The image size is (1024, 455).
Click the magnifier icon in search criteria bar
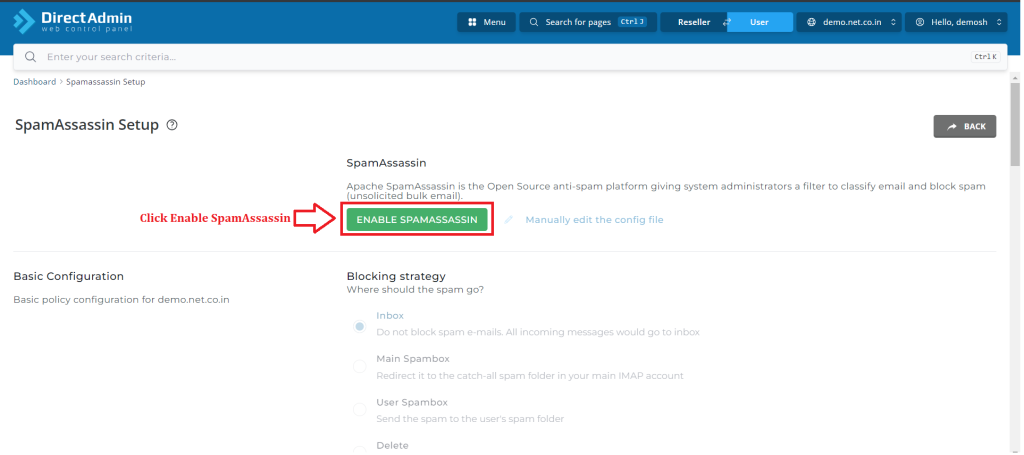pyautogui.click(x=30, y=57)
